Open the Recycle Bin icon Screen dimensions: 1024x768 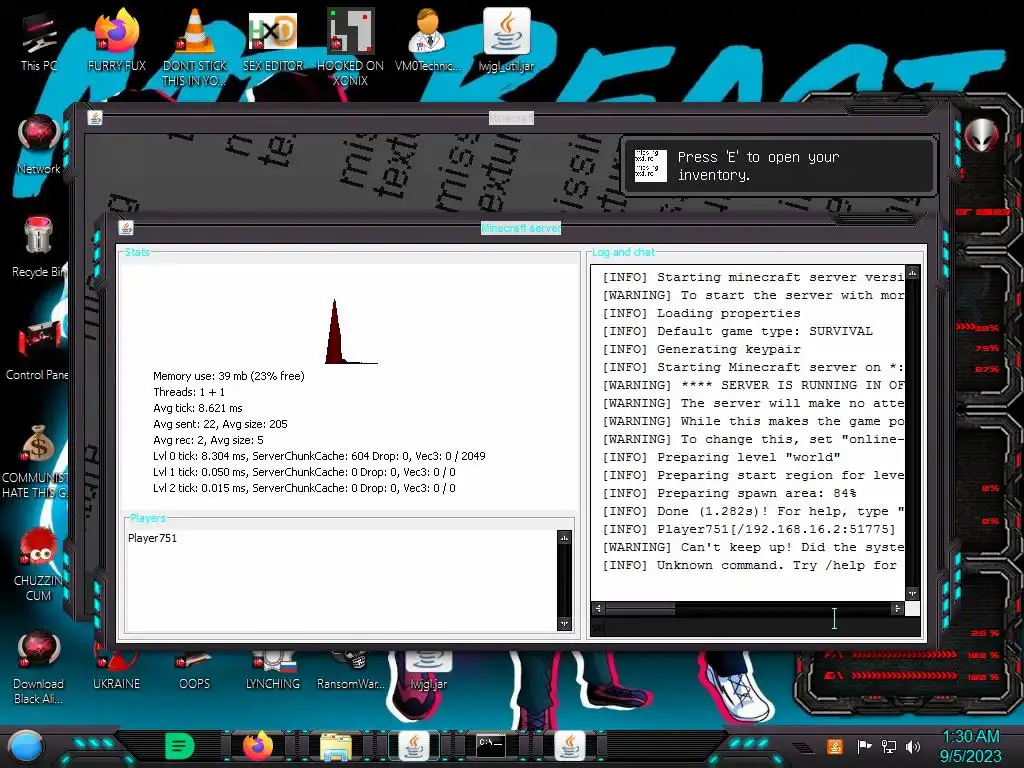point(39,247)
